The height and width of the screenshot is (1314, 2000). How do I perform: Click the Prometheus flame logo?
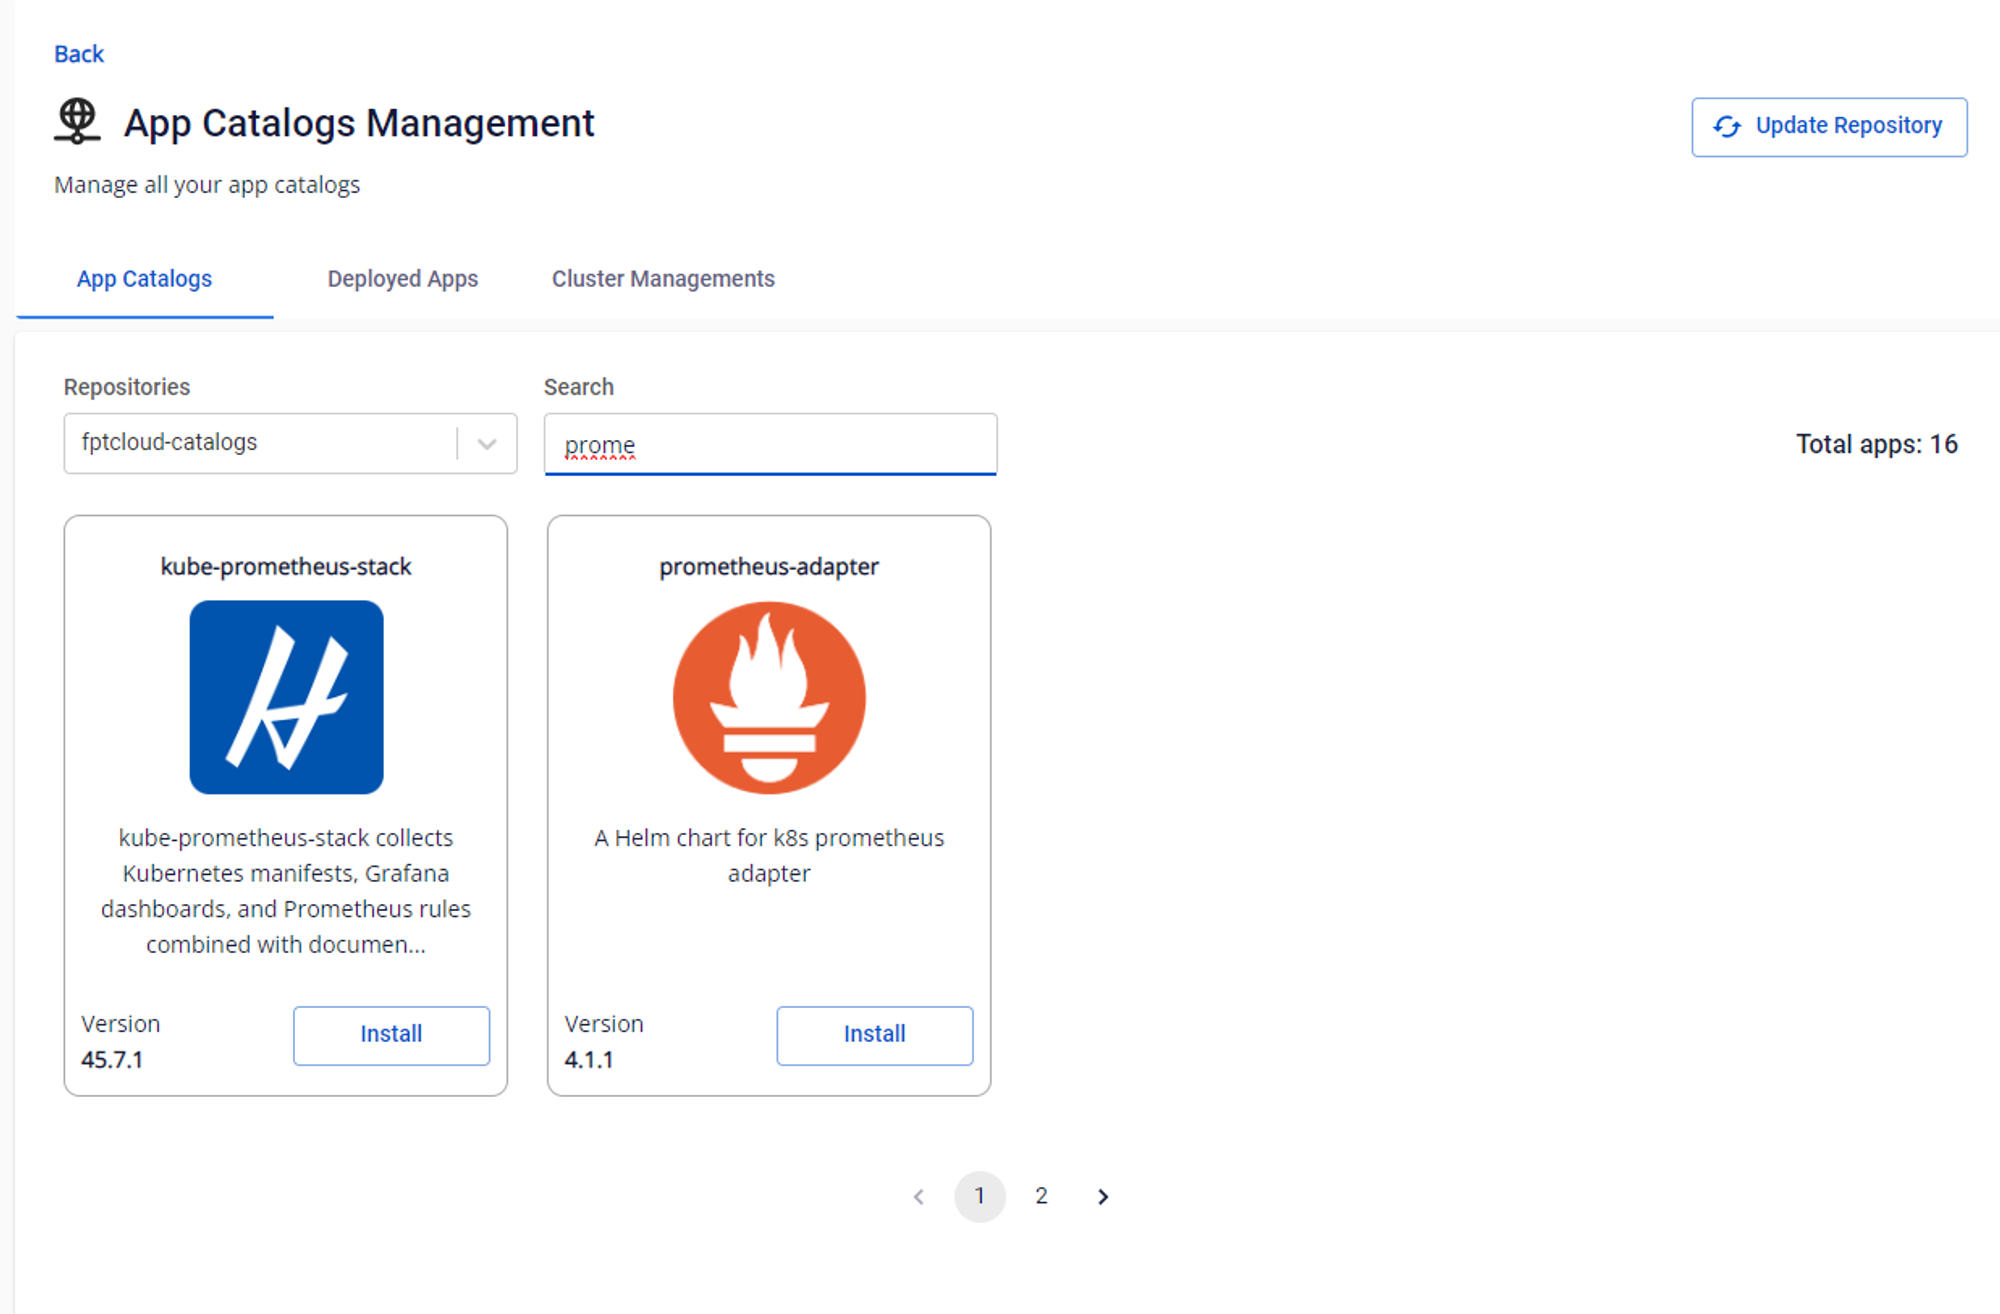(769, 697)
